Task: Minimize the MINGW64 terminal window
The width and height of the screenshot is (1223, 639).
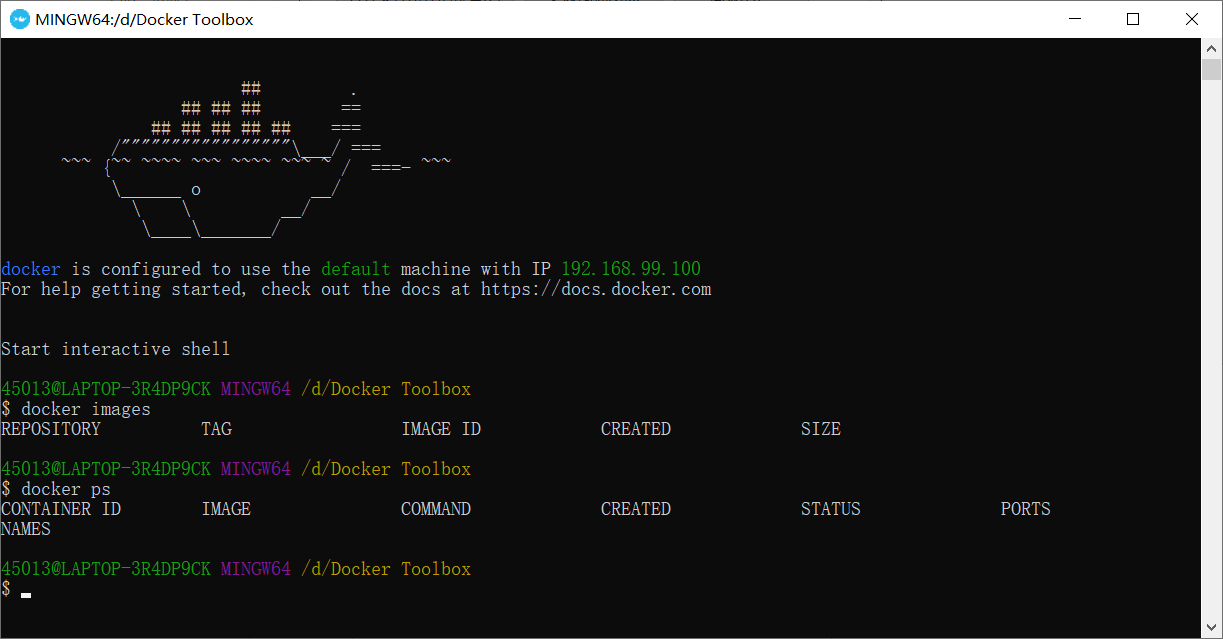Action: tap(1075, 18)
